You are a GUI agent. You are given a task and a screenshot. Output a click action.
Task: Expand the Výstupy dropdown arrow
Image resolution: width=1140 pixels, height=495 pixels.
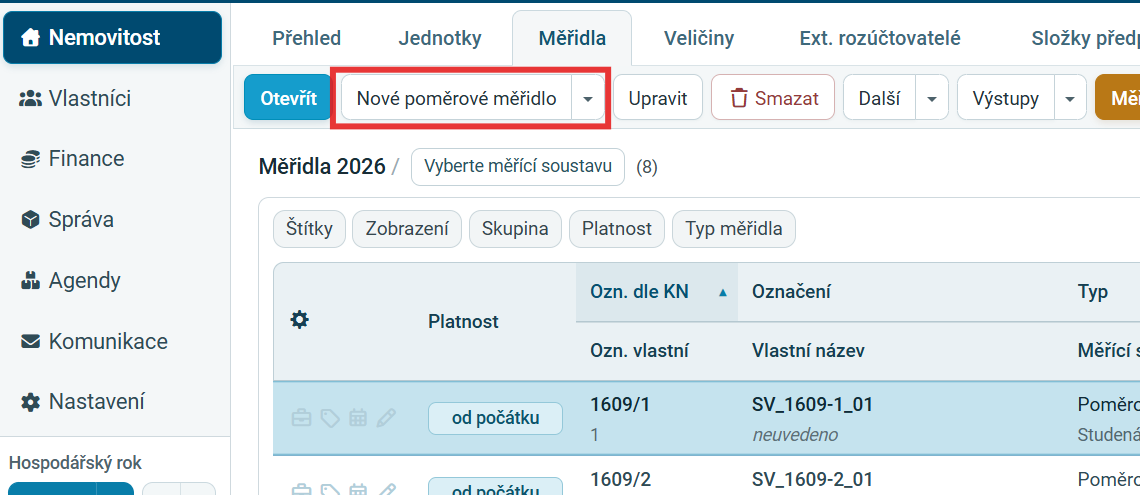click(x=1070, y=98)
